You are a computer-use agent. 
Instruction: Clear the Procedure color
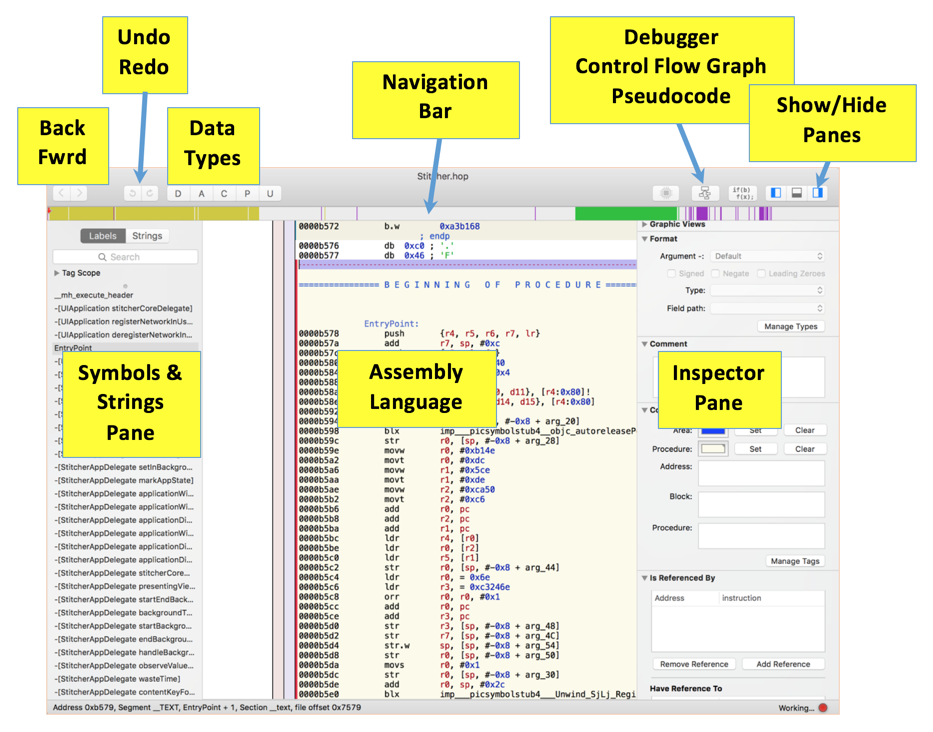pos(804,449)
